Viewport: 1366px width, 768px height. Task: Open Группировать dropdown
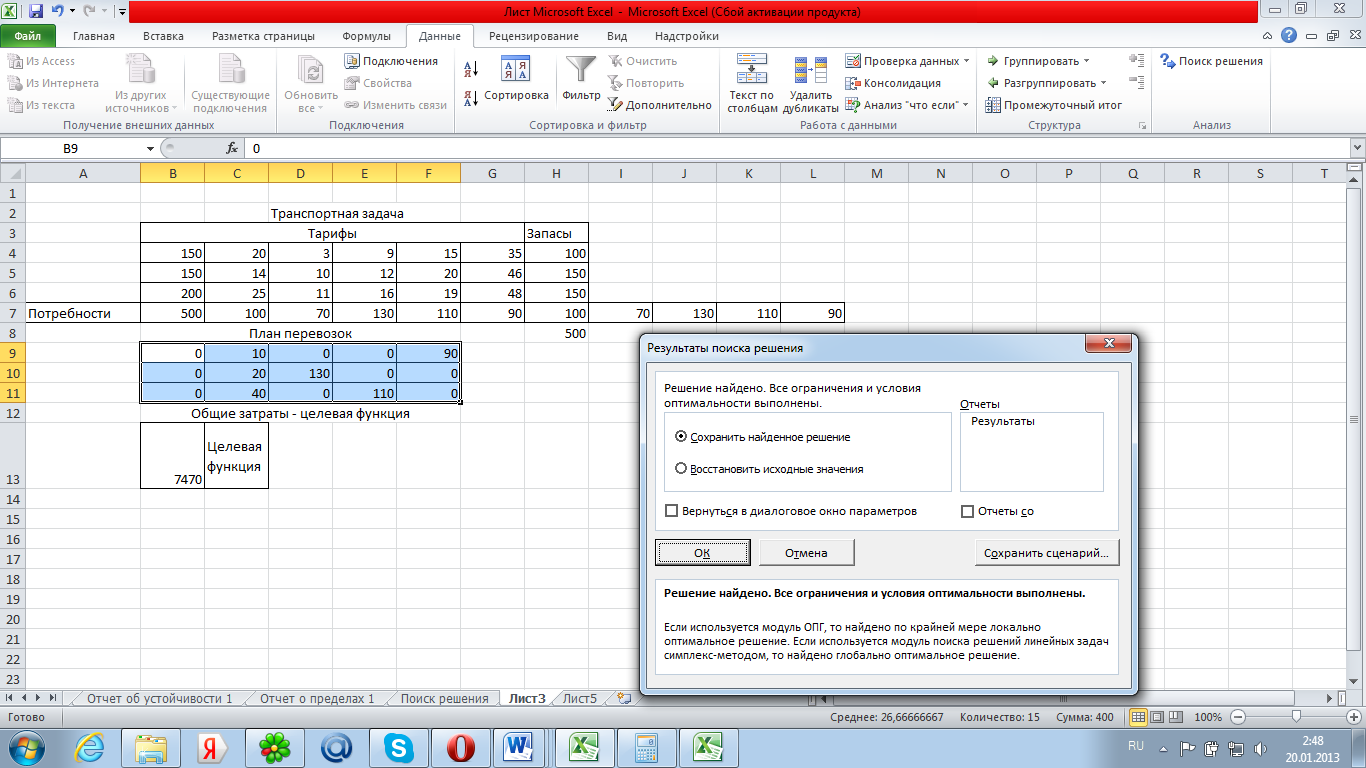(x=1087, y=61)
